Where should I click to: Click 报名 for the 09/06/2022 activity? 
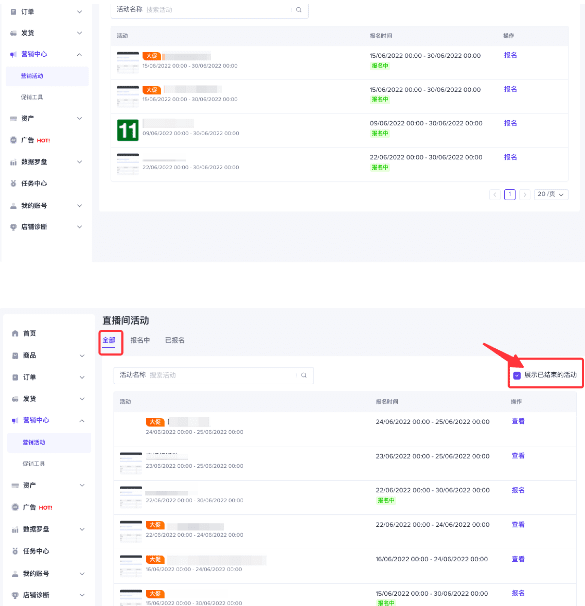(510, 123)
